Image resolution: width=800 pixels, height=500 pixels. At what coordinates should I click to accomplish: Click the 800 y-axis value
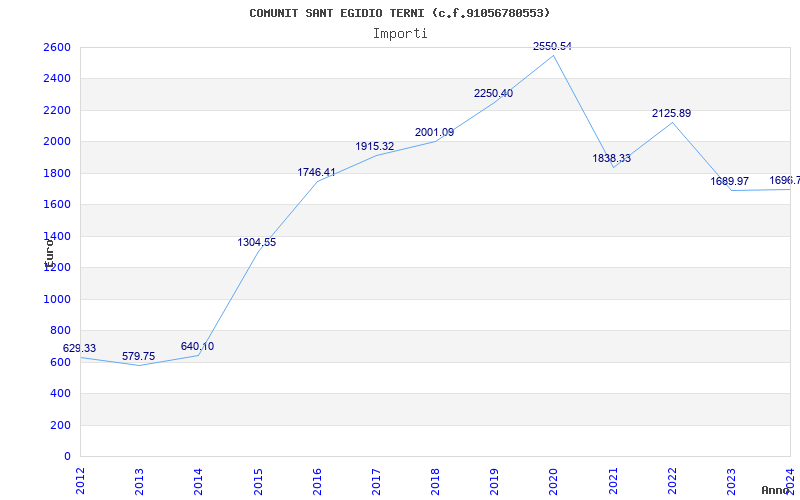click(x=60, y=331)
